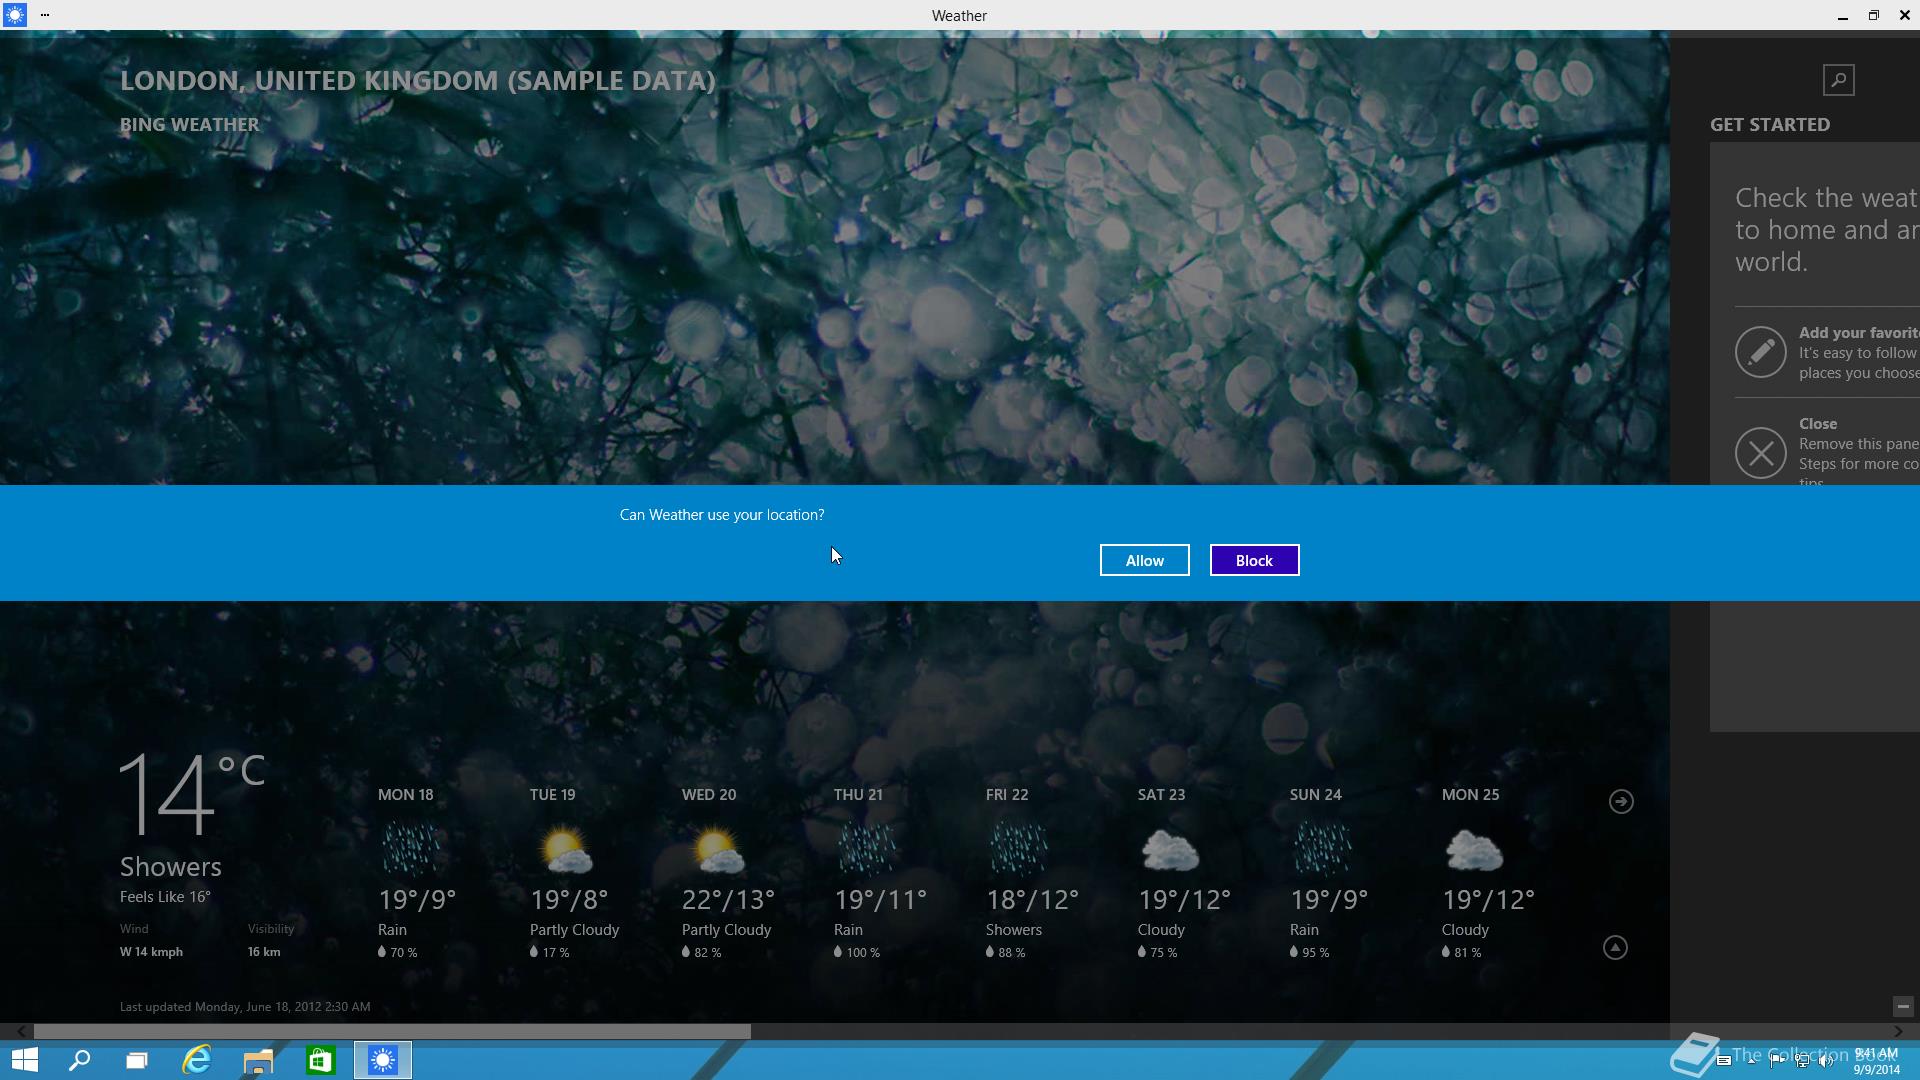Open the volume control in the system tray

click(x=1827, y=1061)
